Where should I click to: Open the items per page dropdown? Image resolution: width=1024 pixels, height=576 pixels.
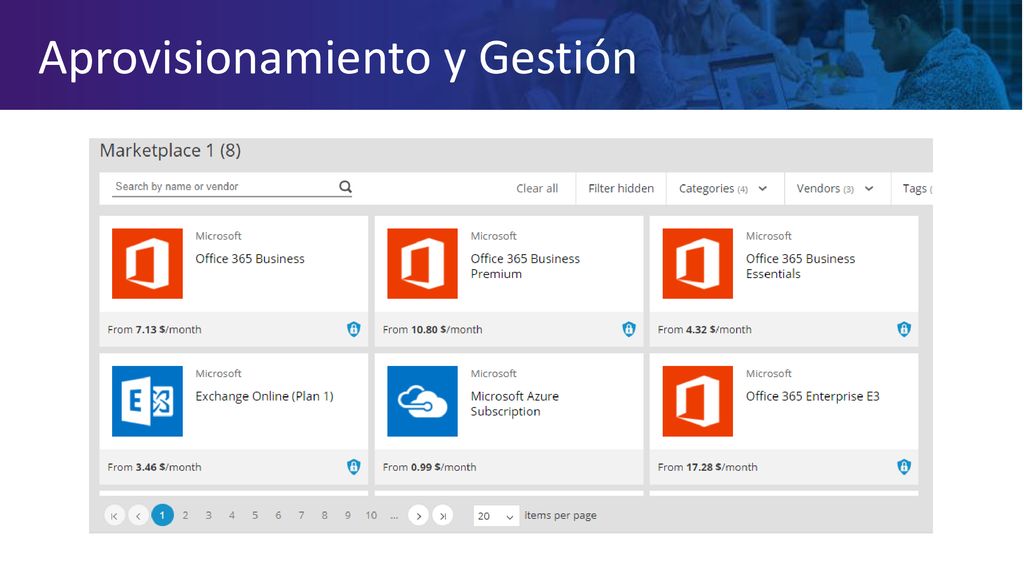pyautogui.click(x=496, y=516)
